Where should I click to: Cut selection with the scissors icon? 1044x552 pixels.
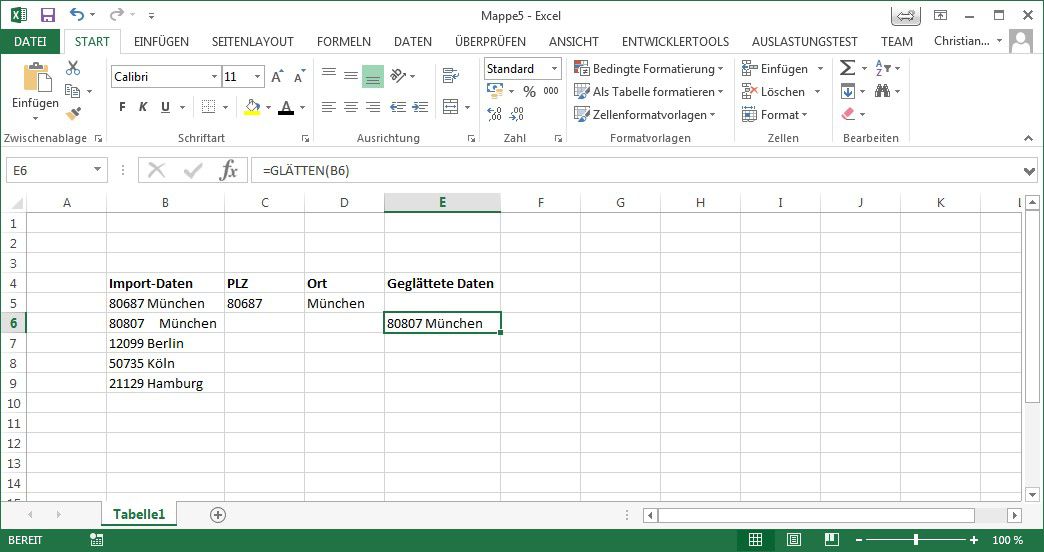pos(73,68)
